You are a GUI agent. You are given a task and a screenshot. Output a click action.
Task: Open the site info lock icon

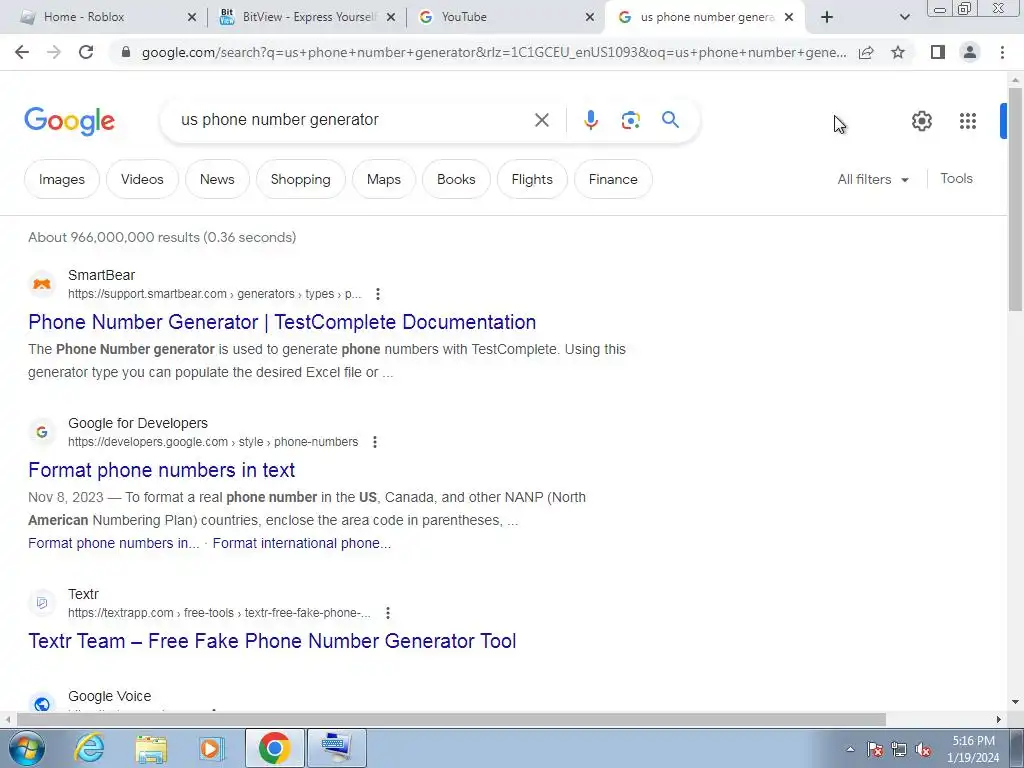point(126,52)
